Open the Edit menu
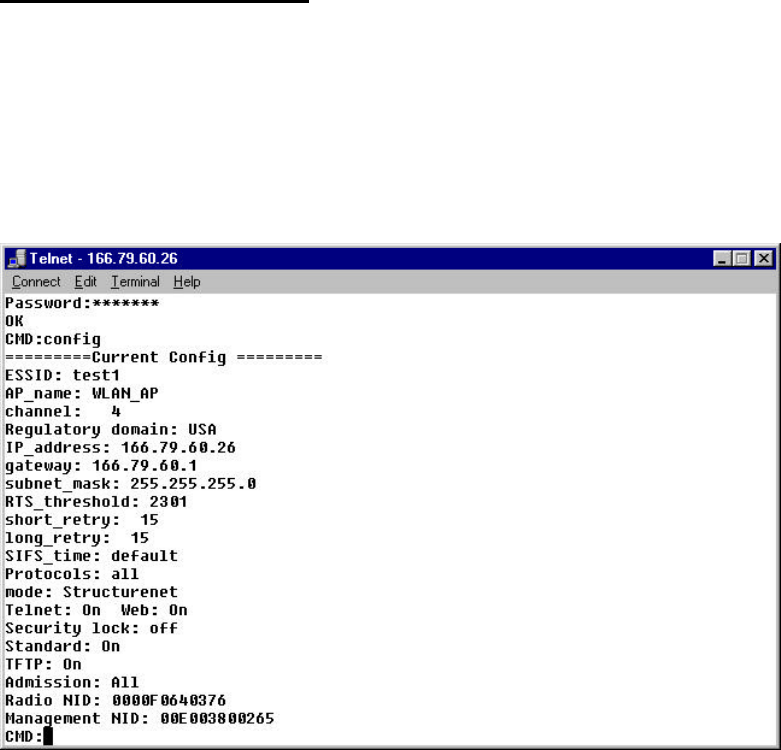Screen dimensions: 781x750 (85, 282)
